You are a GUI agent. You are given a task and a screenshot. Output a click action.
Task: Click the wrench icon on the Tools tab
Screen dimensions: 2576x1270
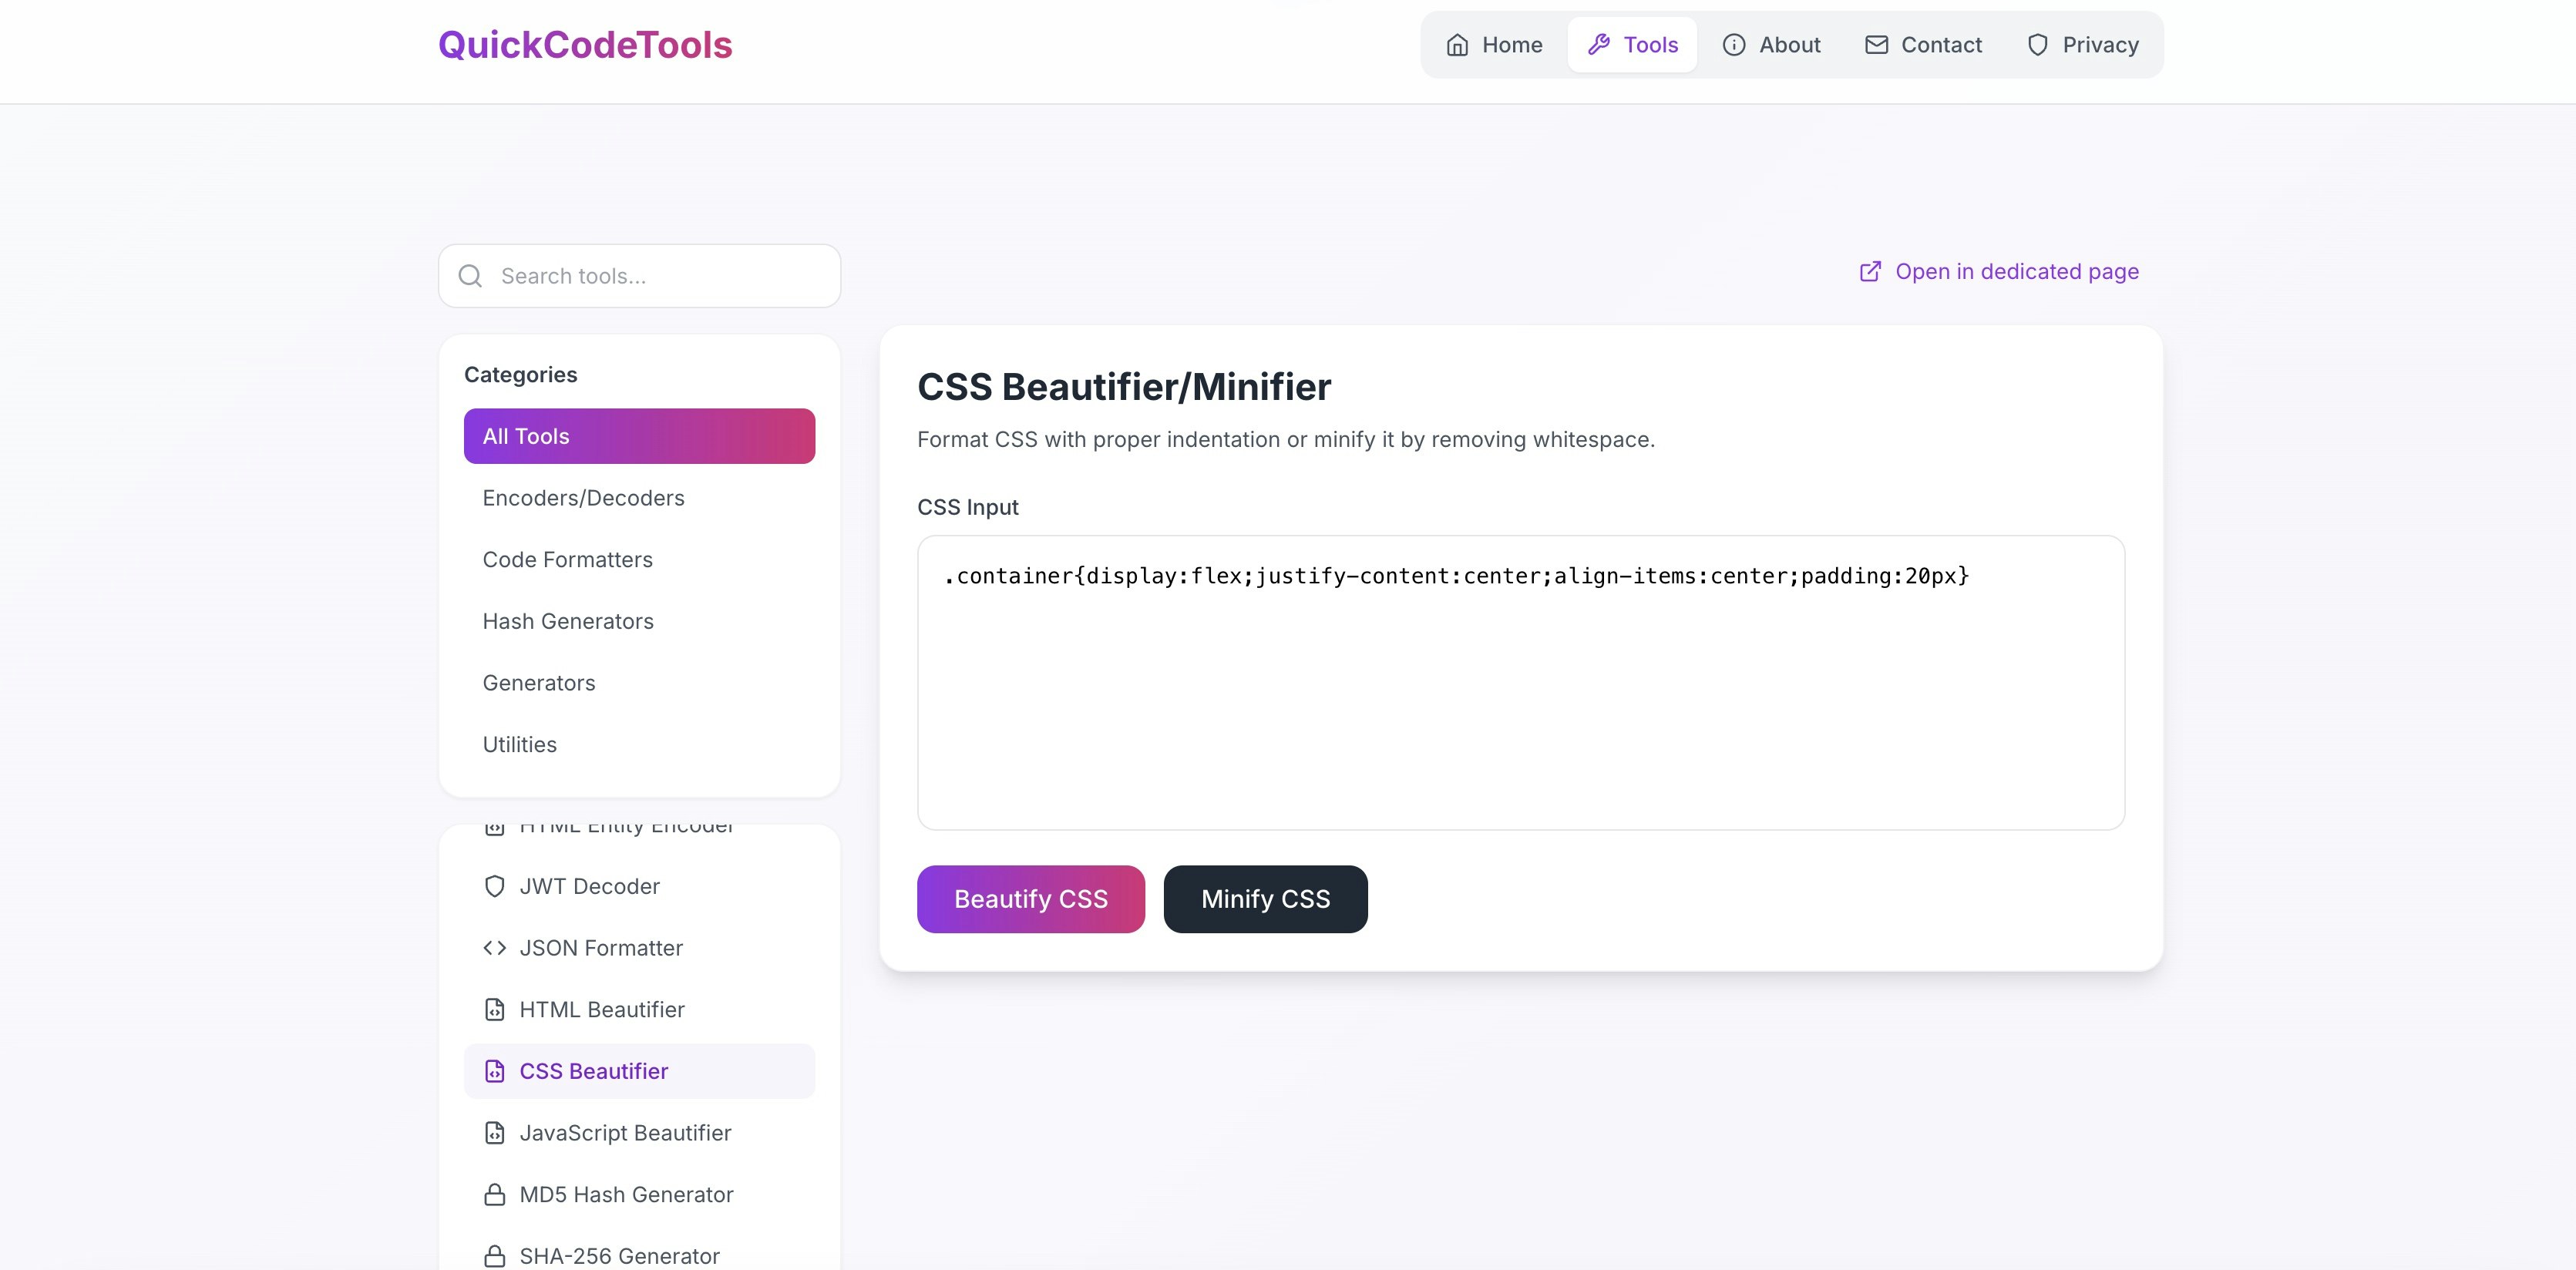pyautogui.click(x=1600, y=44)
